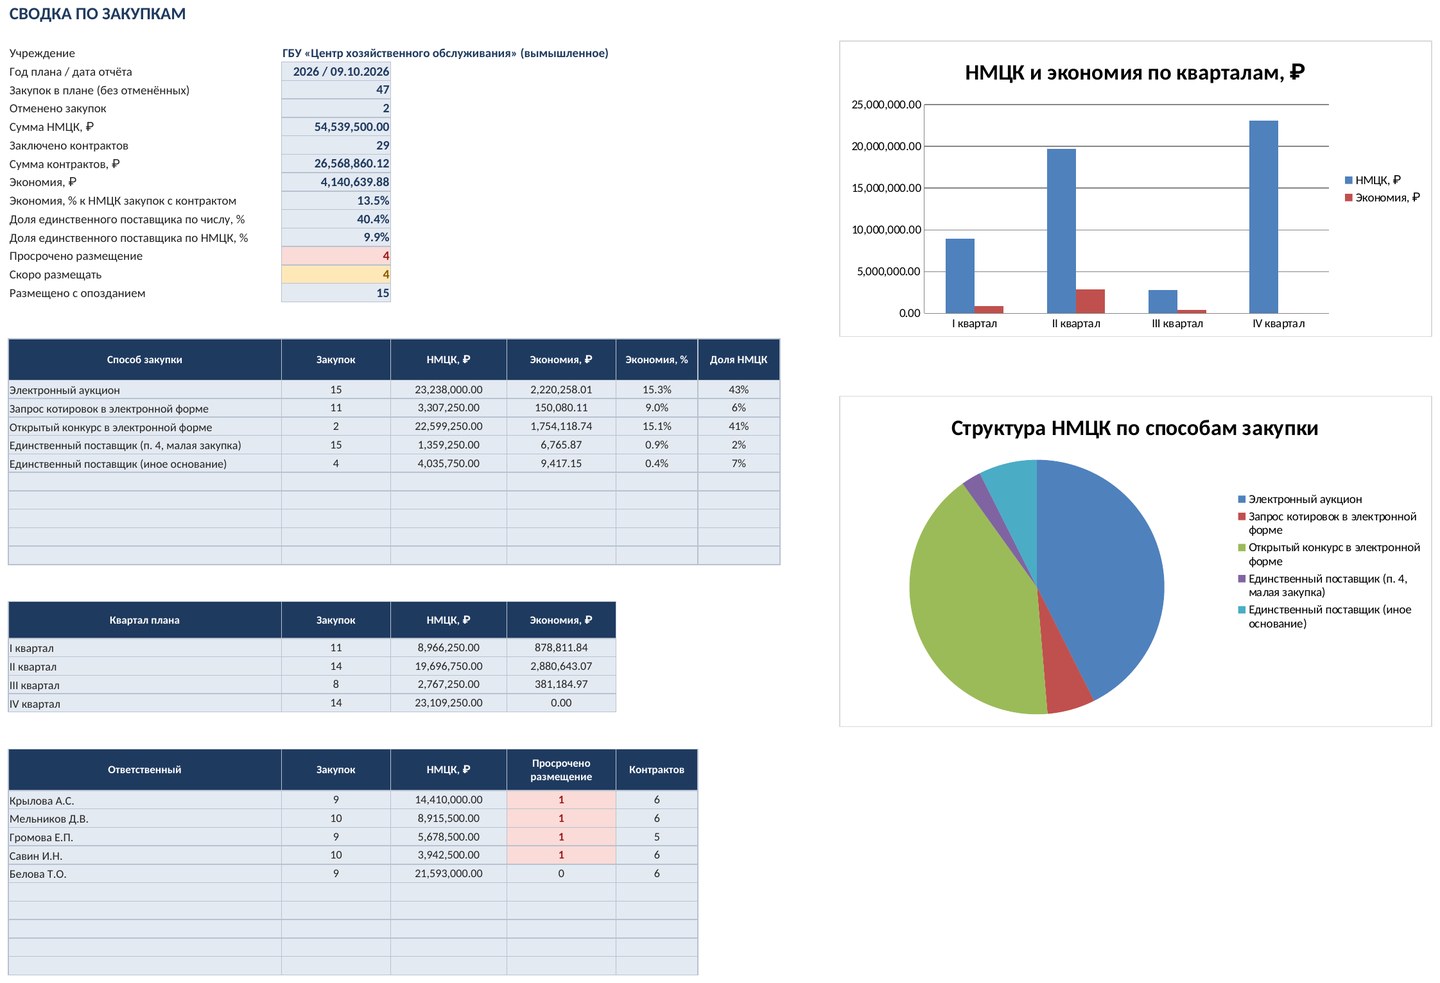Click chart title "НМЦК и экономия по кварталам, ₽"

[x=1135, y=73]
